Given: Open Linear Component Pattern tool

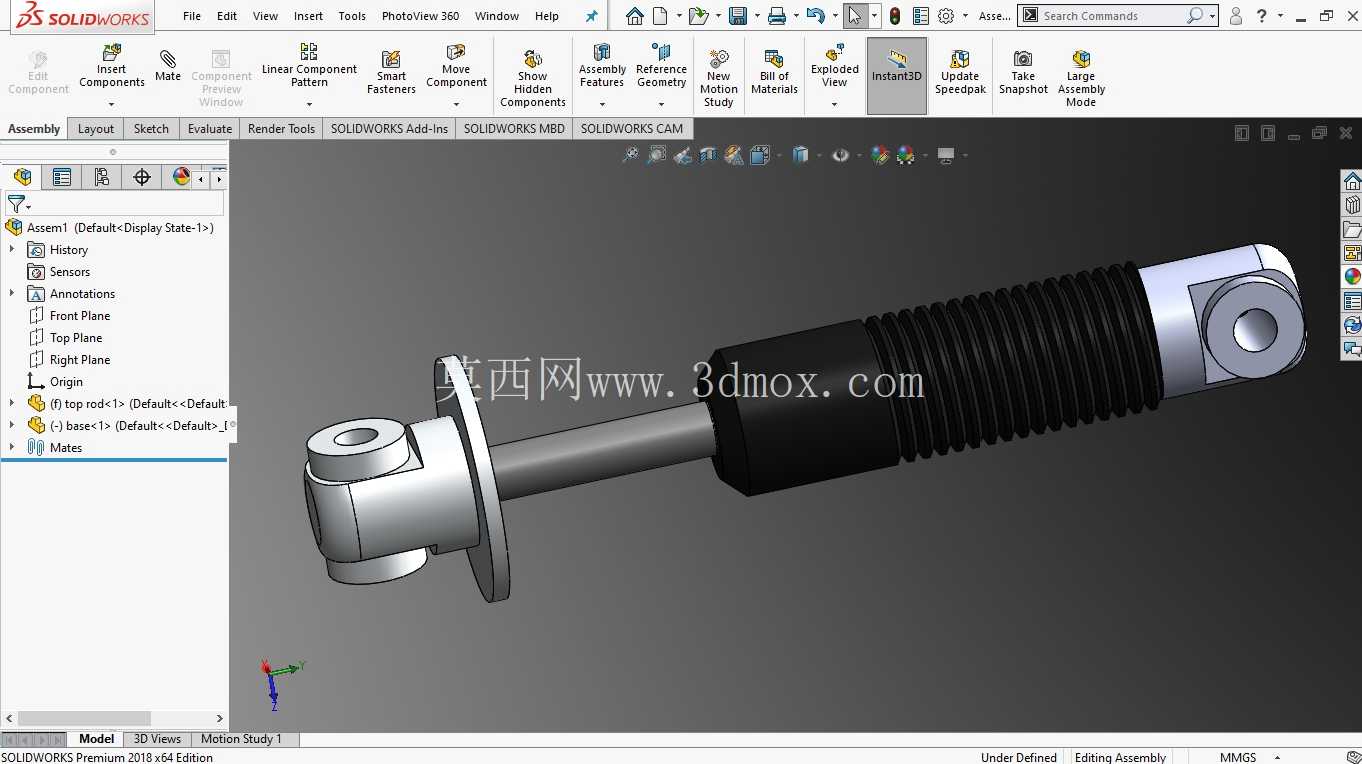Looking at the screenshot, I should pos(309,66).
